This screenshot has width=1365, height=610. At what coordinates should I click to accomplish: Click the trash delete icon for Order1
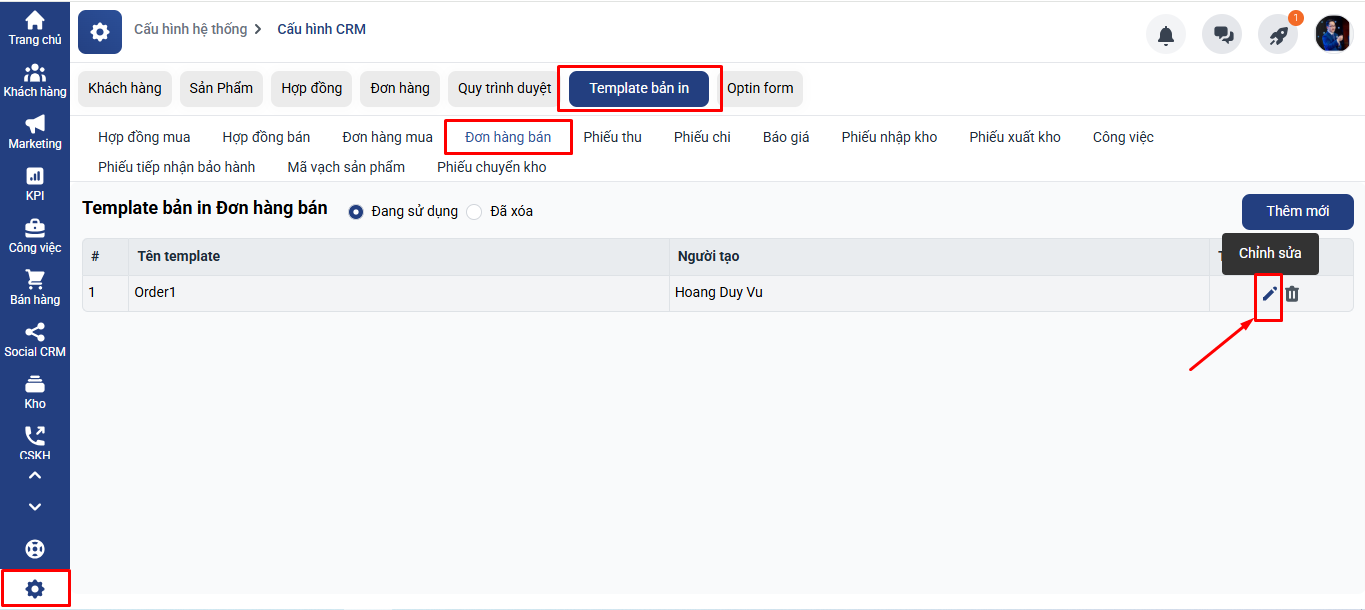[x=1292, y=293]
